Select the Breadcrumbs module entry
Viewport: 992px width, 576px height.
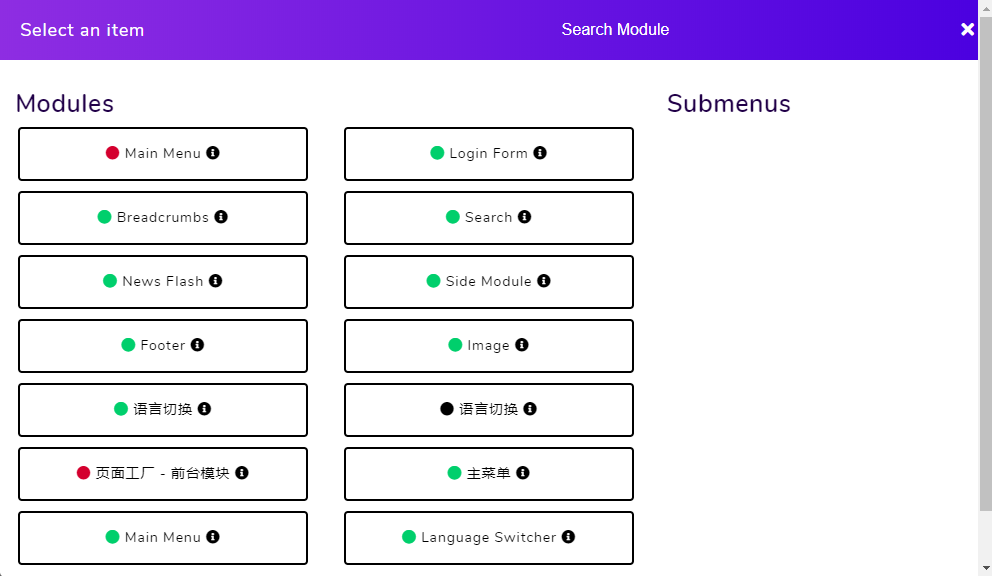pyautogui.click(x=163, y=217)
